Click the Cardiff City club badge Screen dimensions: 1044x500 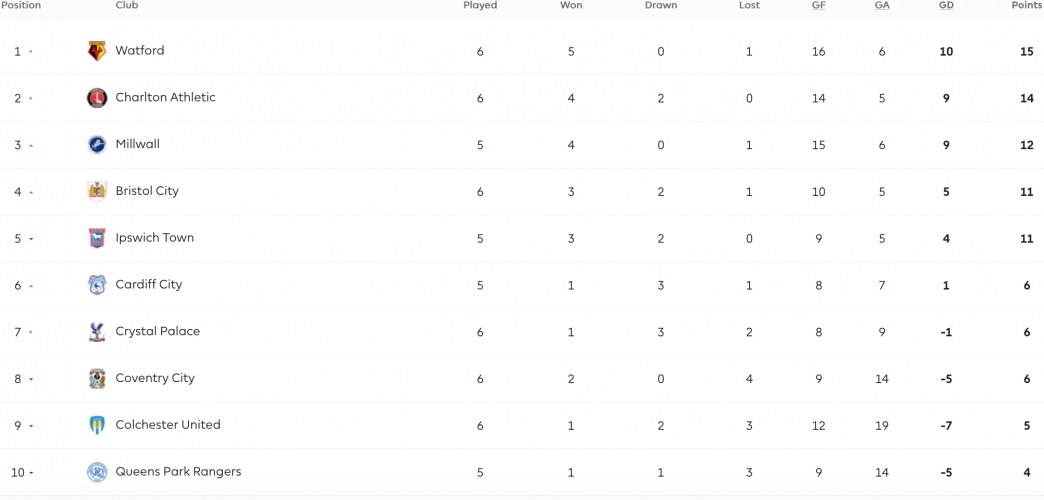coord(97,285)
